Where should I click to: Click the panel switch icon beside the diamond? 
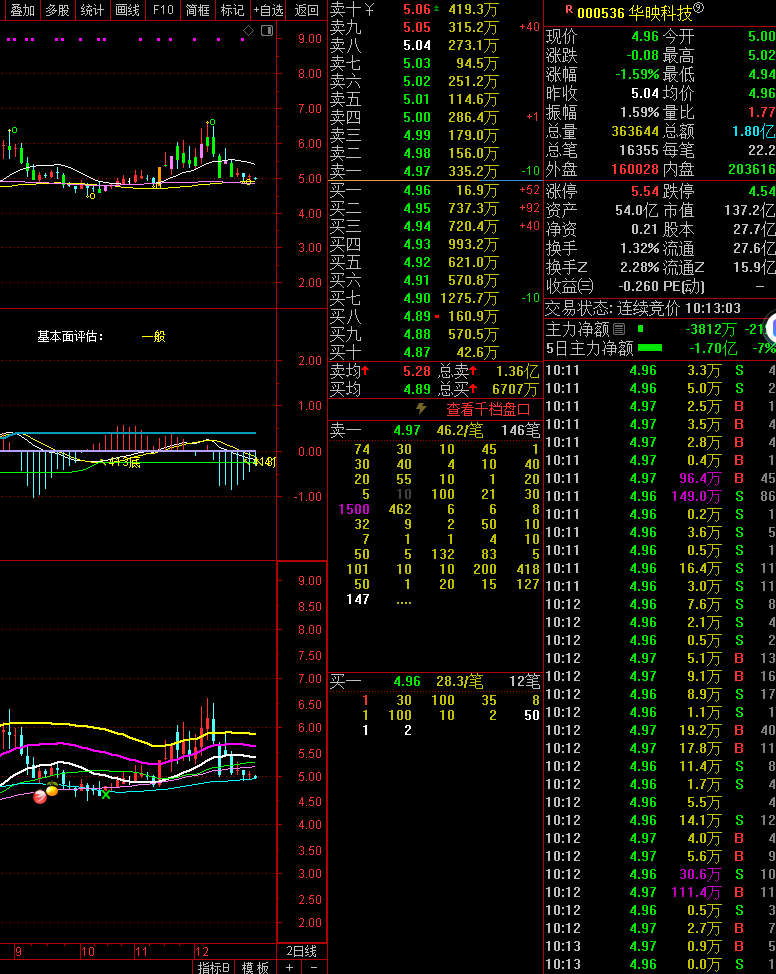tap(267, 31)
